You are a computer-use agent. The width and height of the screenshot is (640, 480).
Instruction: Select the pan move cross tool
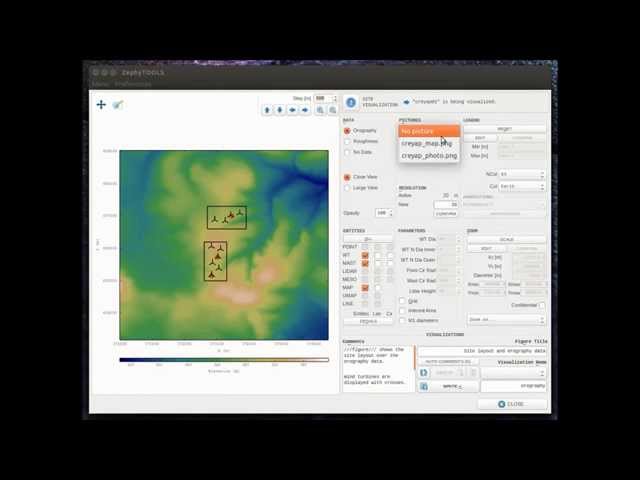(x=101, y=105)
